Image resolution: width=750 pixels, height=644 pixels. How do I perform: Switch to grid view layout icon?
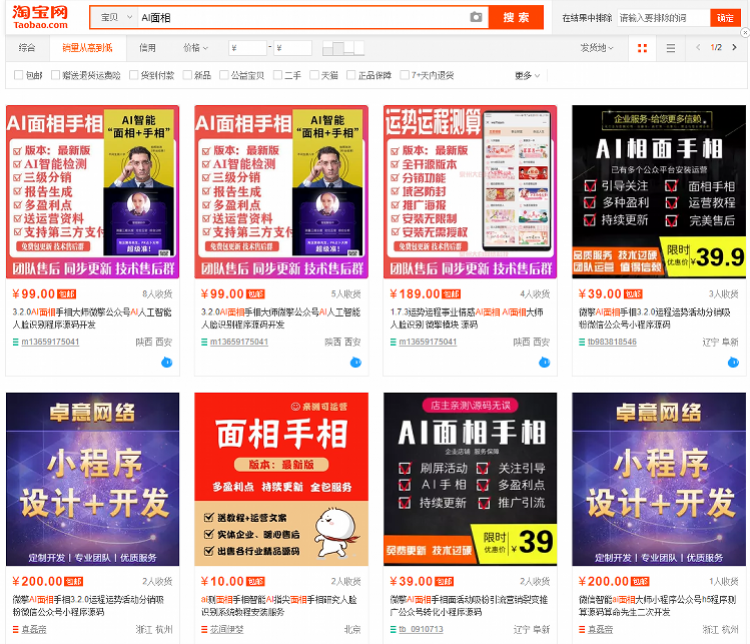642,48
